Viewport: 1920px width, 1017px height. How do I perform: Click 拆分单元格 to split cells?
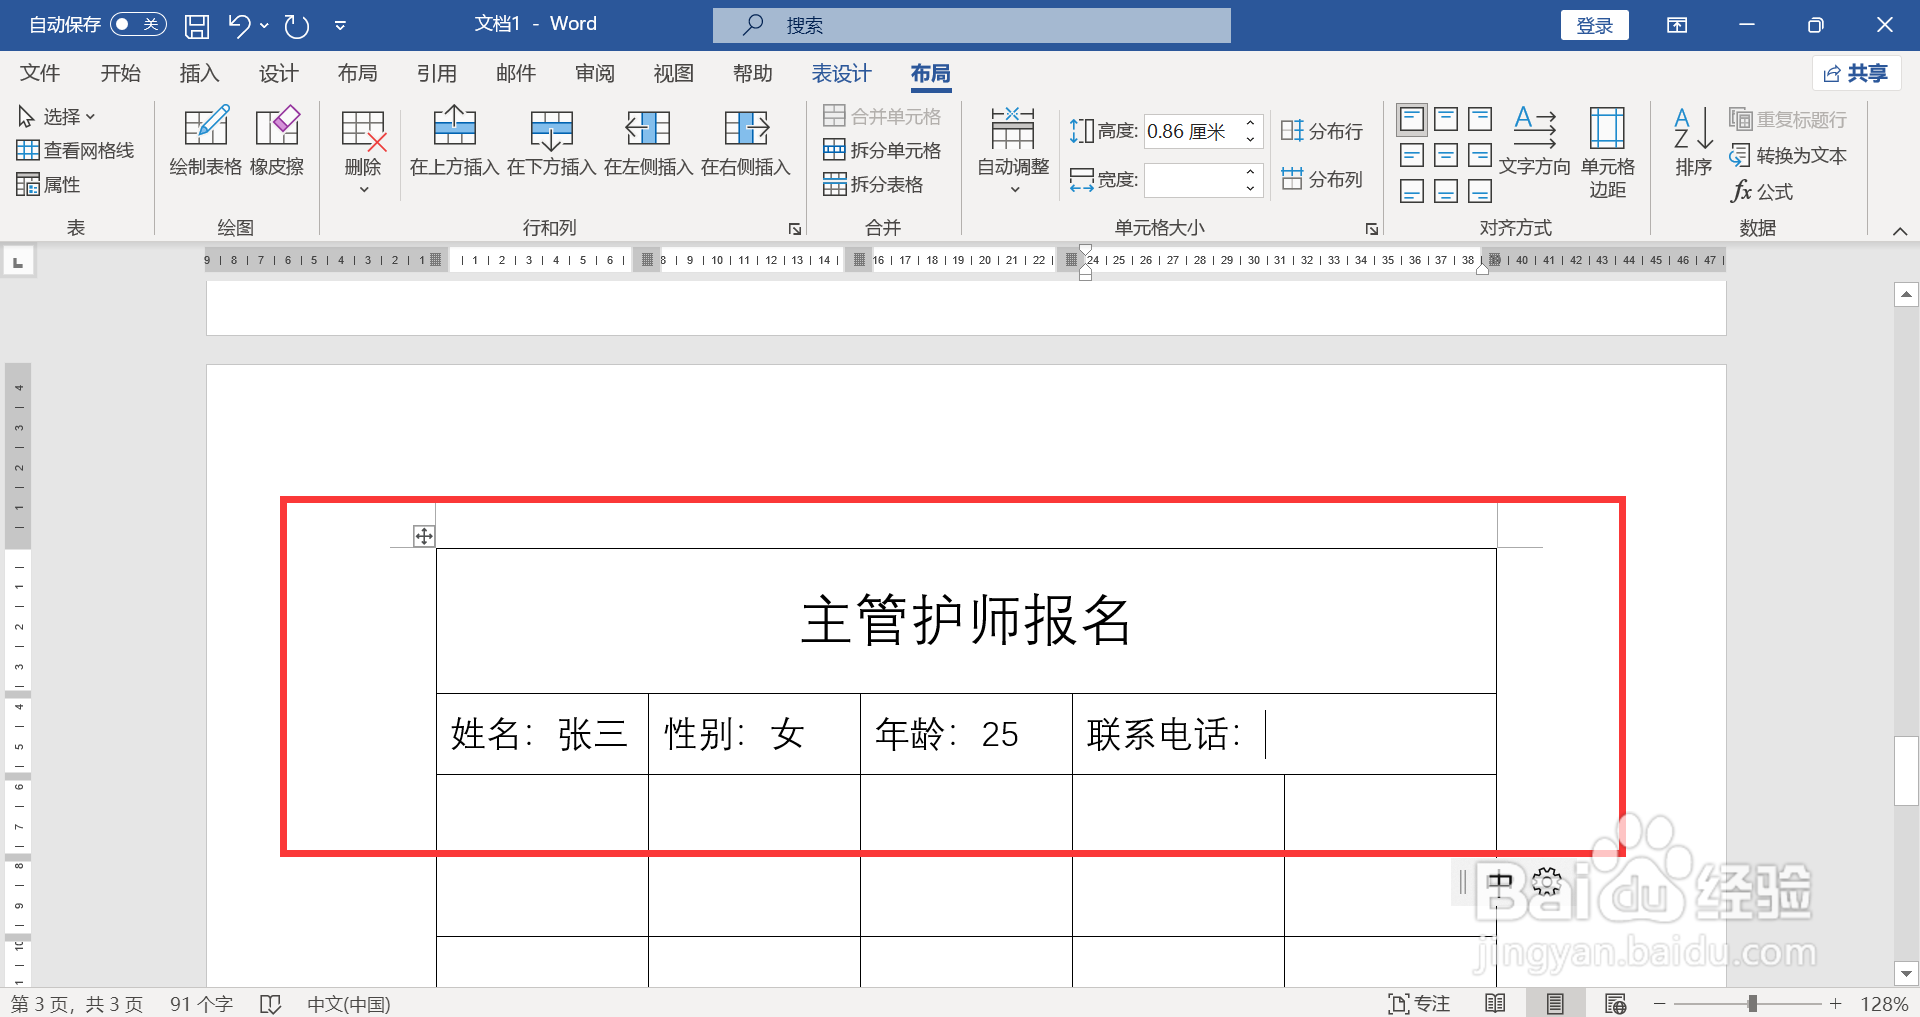click(883, 150)
